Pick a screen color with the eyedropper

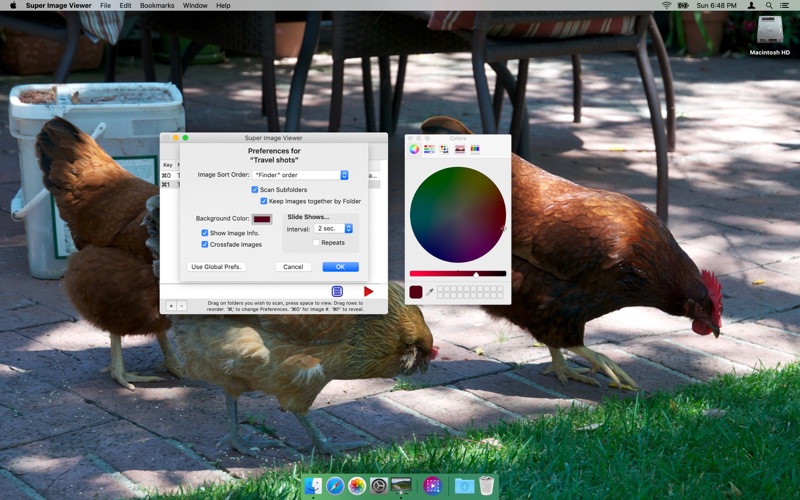[431, 292]
